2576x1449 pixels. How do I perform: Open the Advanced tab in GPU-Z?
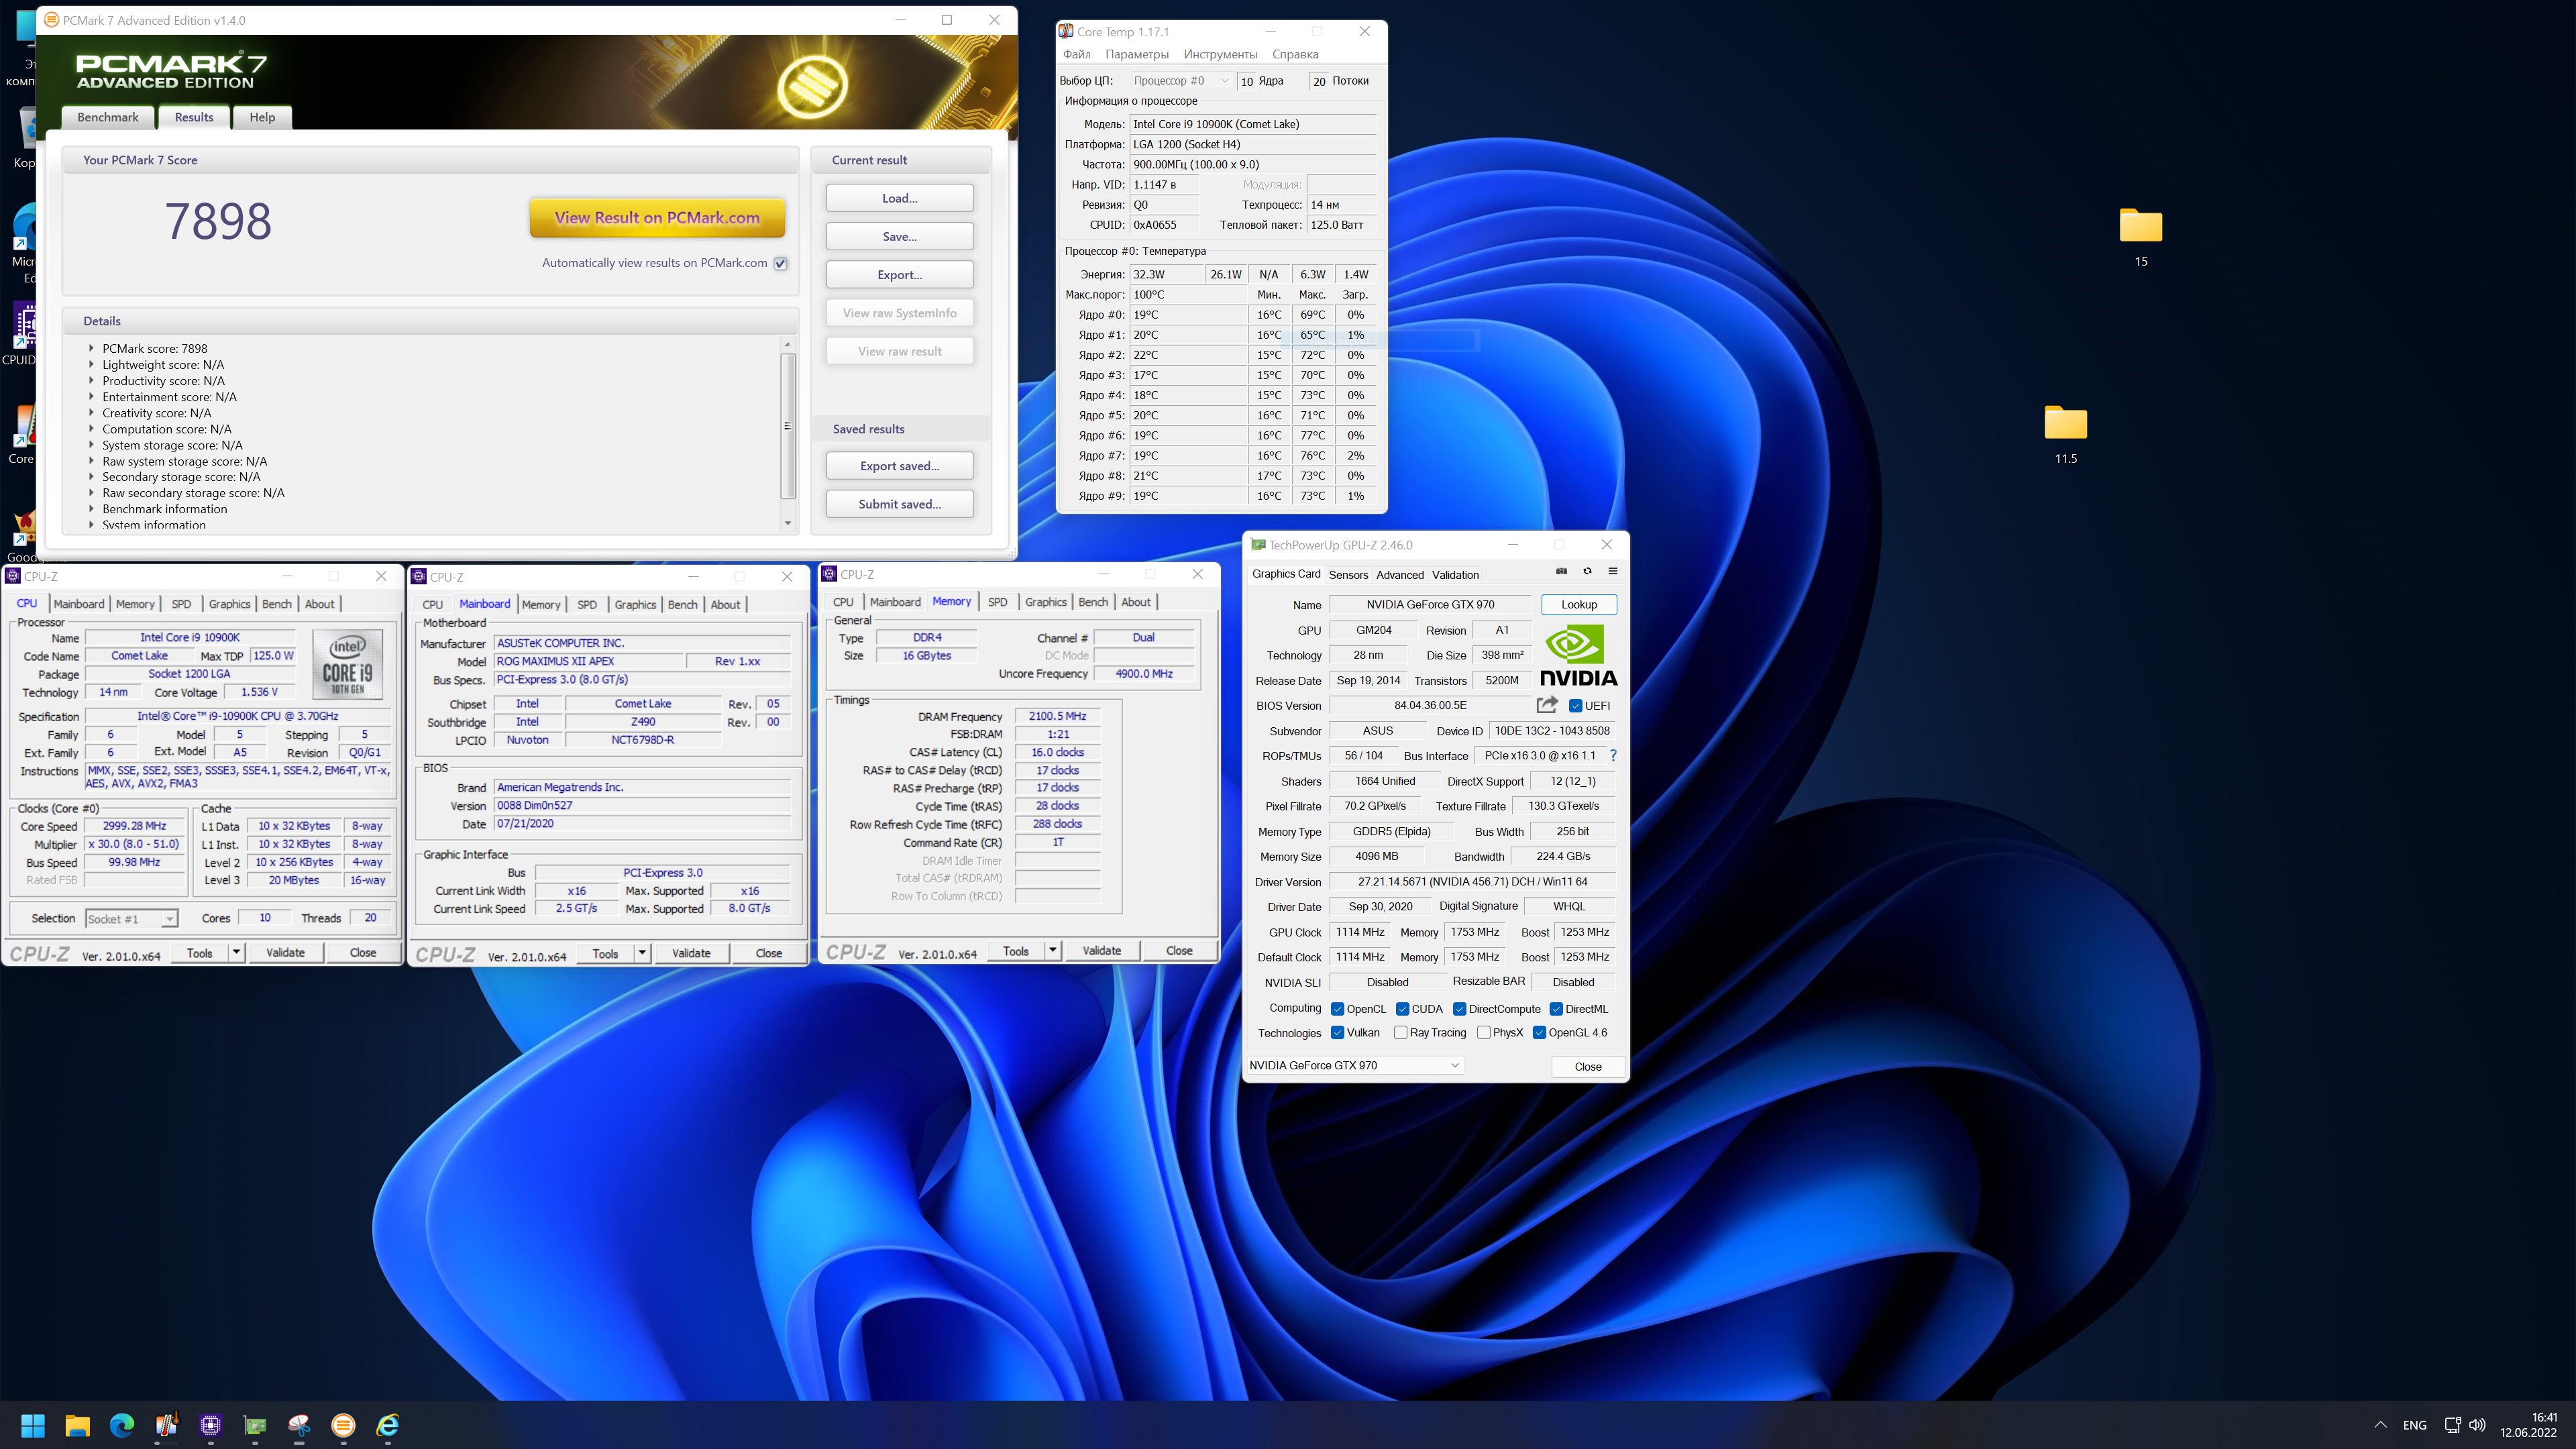[x=1400, y=575]
